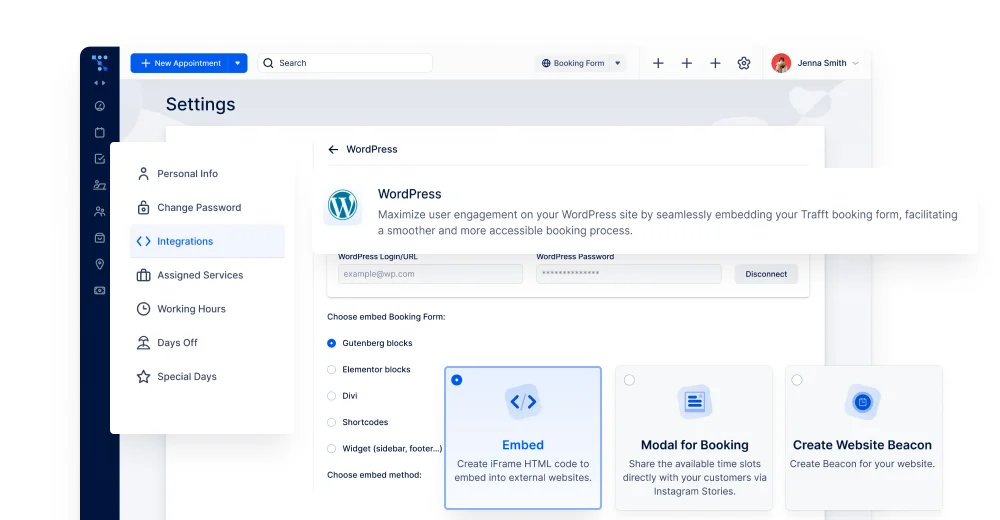Select Divi radio button

[x=332, y=396]
